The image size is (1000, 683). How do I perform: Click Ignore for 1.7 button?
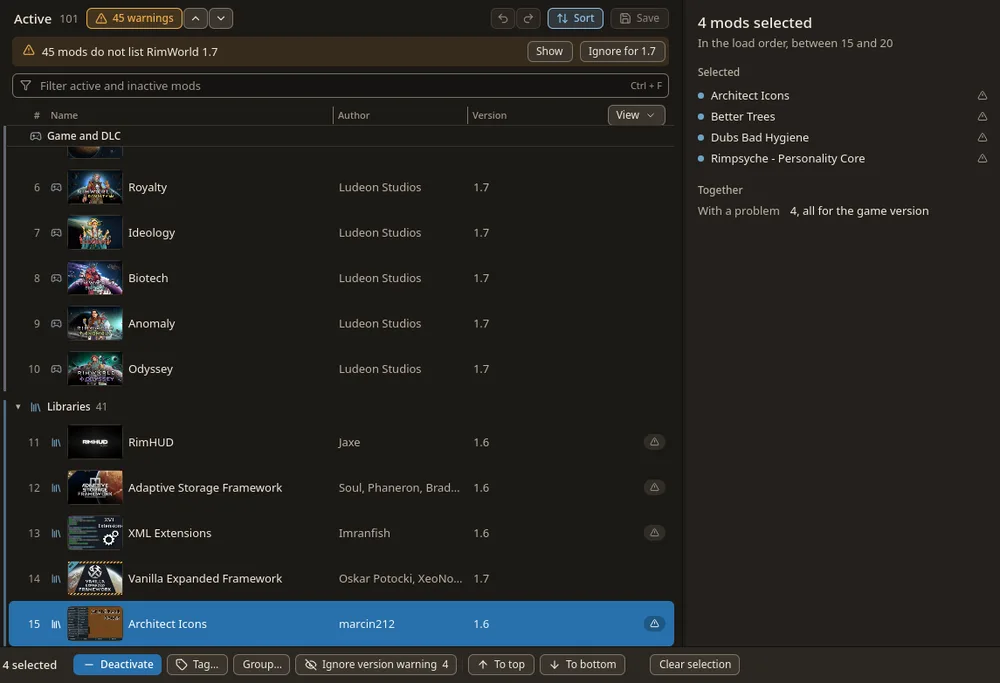[622, 51]
